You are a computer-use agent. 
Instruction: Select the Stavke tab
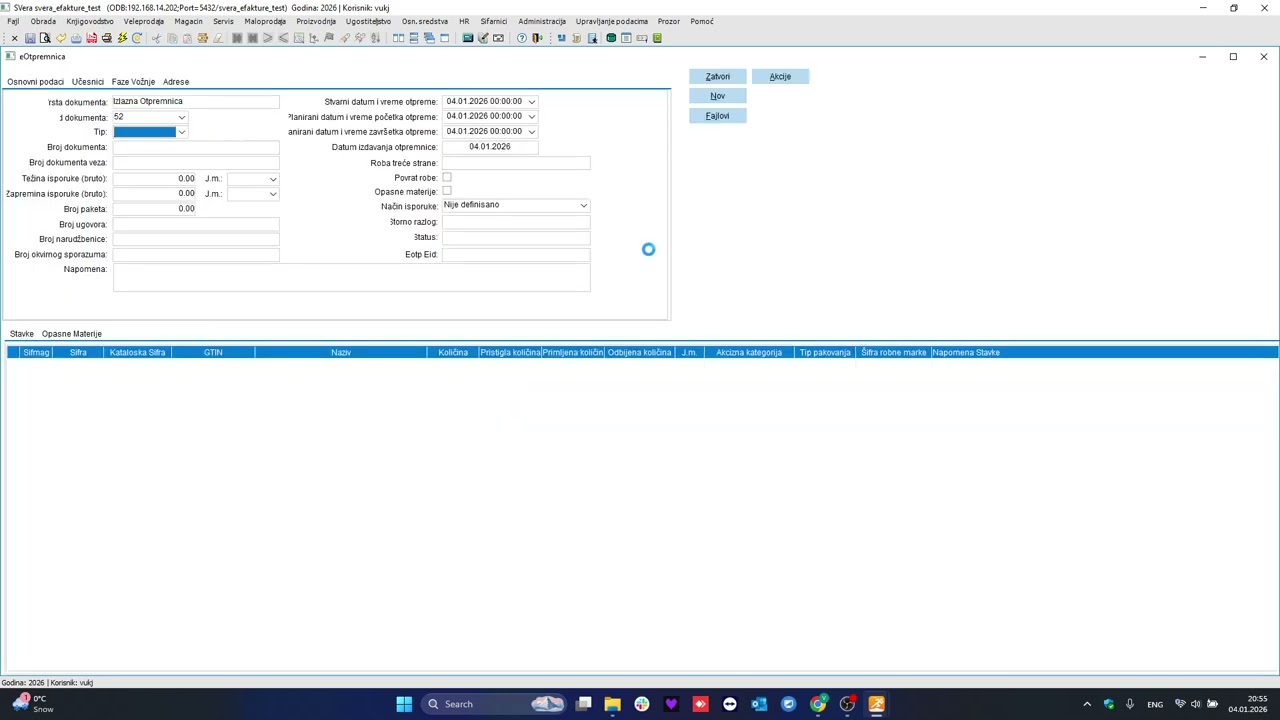pyautogui.click(x=22, y=334)
